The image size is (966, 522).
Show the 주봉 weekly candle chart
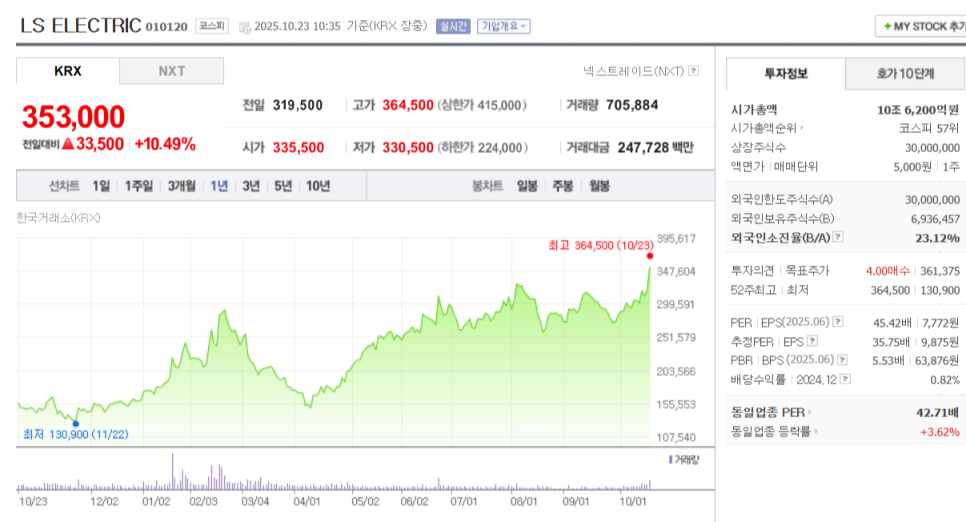563,186
